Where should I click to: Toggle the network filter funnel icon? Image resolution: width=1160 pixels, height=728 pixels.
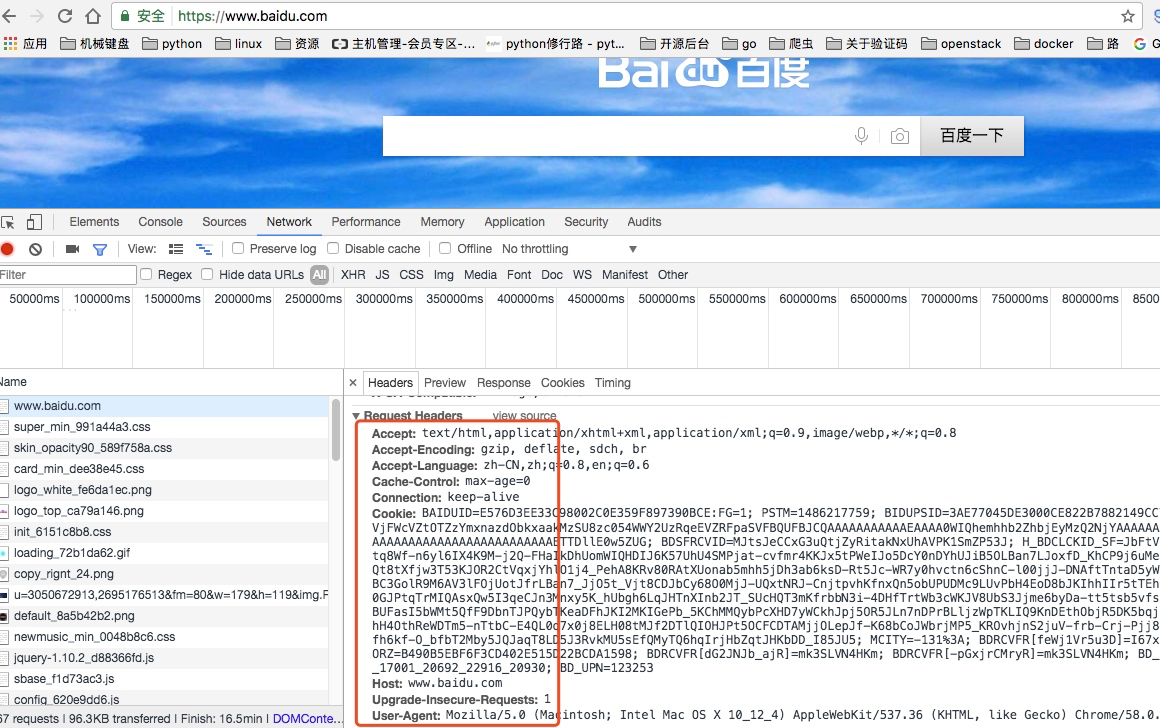[100, 249]
